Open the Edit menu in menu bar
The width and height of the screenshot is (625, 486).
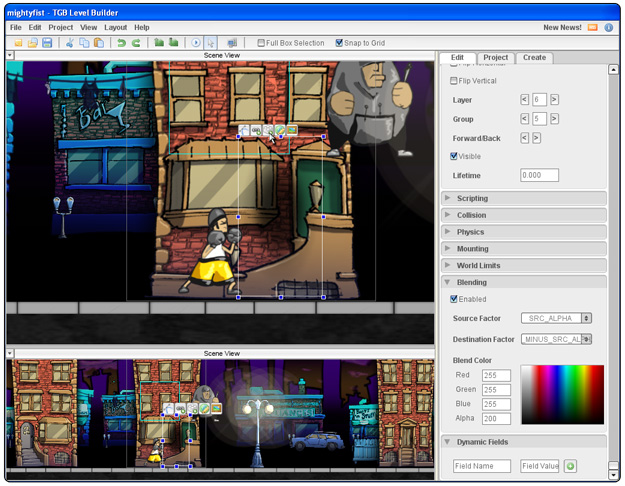tap(35, 28)
